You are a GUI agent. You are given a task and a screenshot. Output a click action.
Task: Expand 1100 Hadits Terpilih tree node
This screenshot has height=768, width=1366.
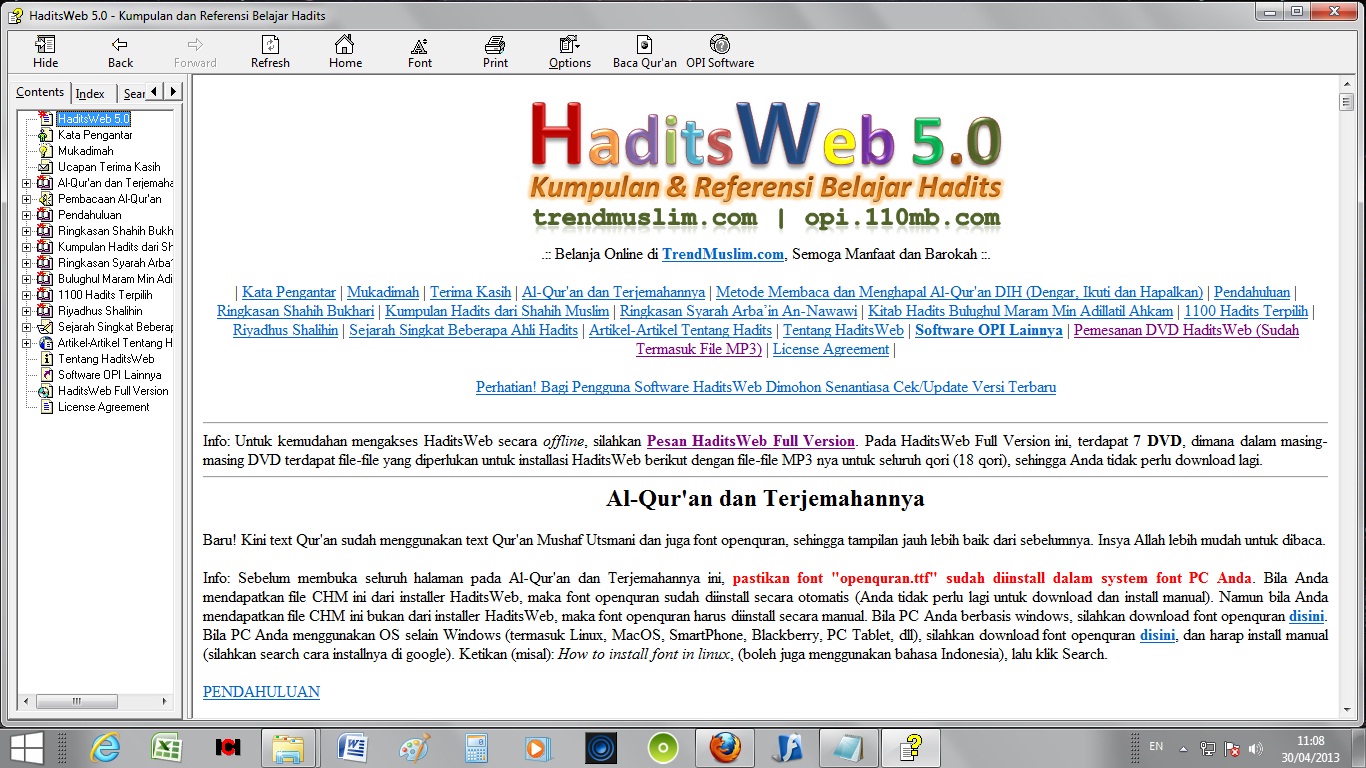coord(26,295)
